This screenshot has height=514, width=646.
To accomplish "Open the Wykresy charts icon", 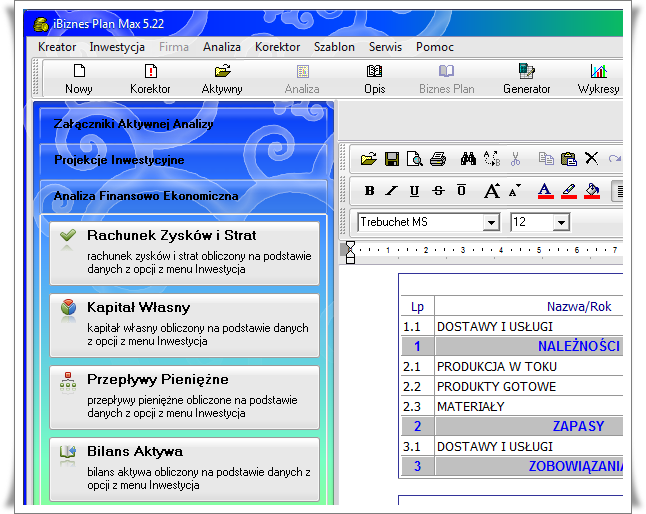I will (598, 72).
